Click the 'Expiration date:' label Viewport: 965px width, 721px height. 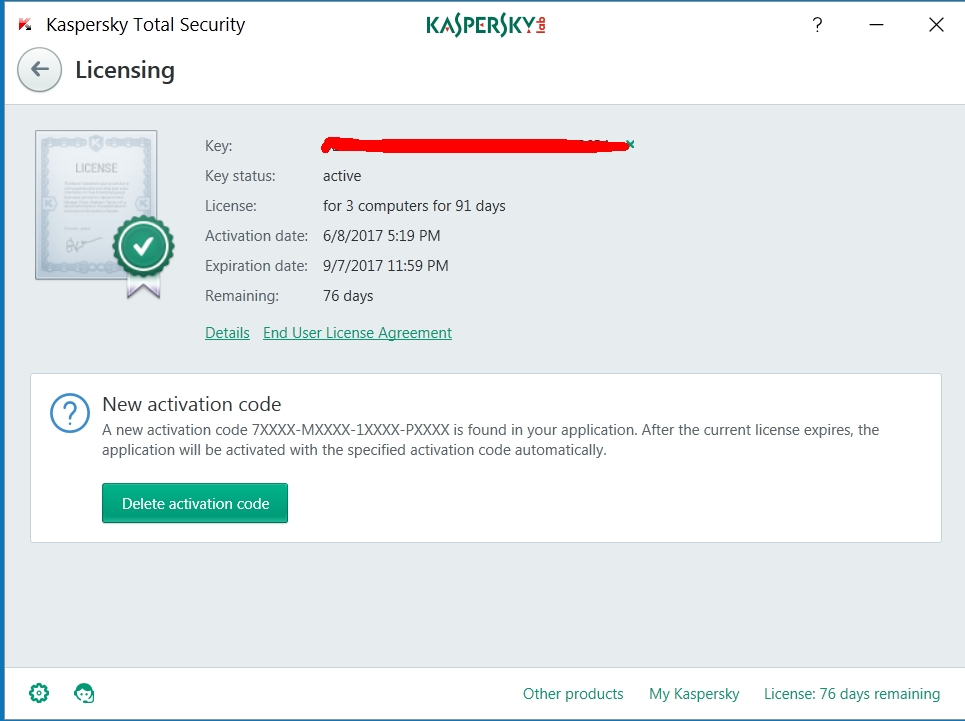(256, 266)
